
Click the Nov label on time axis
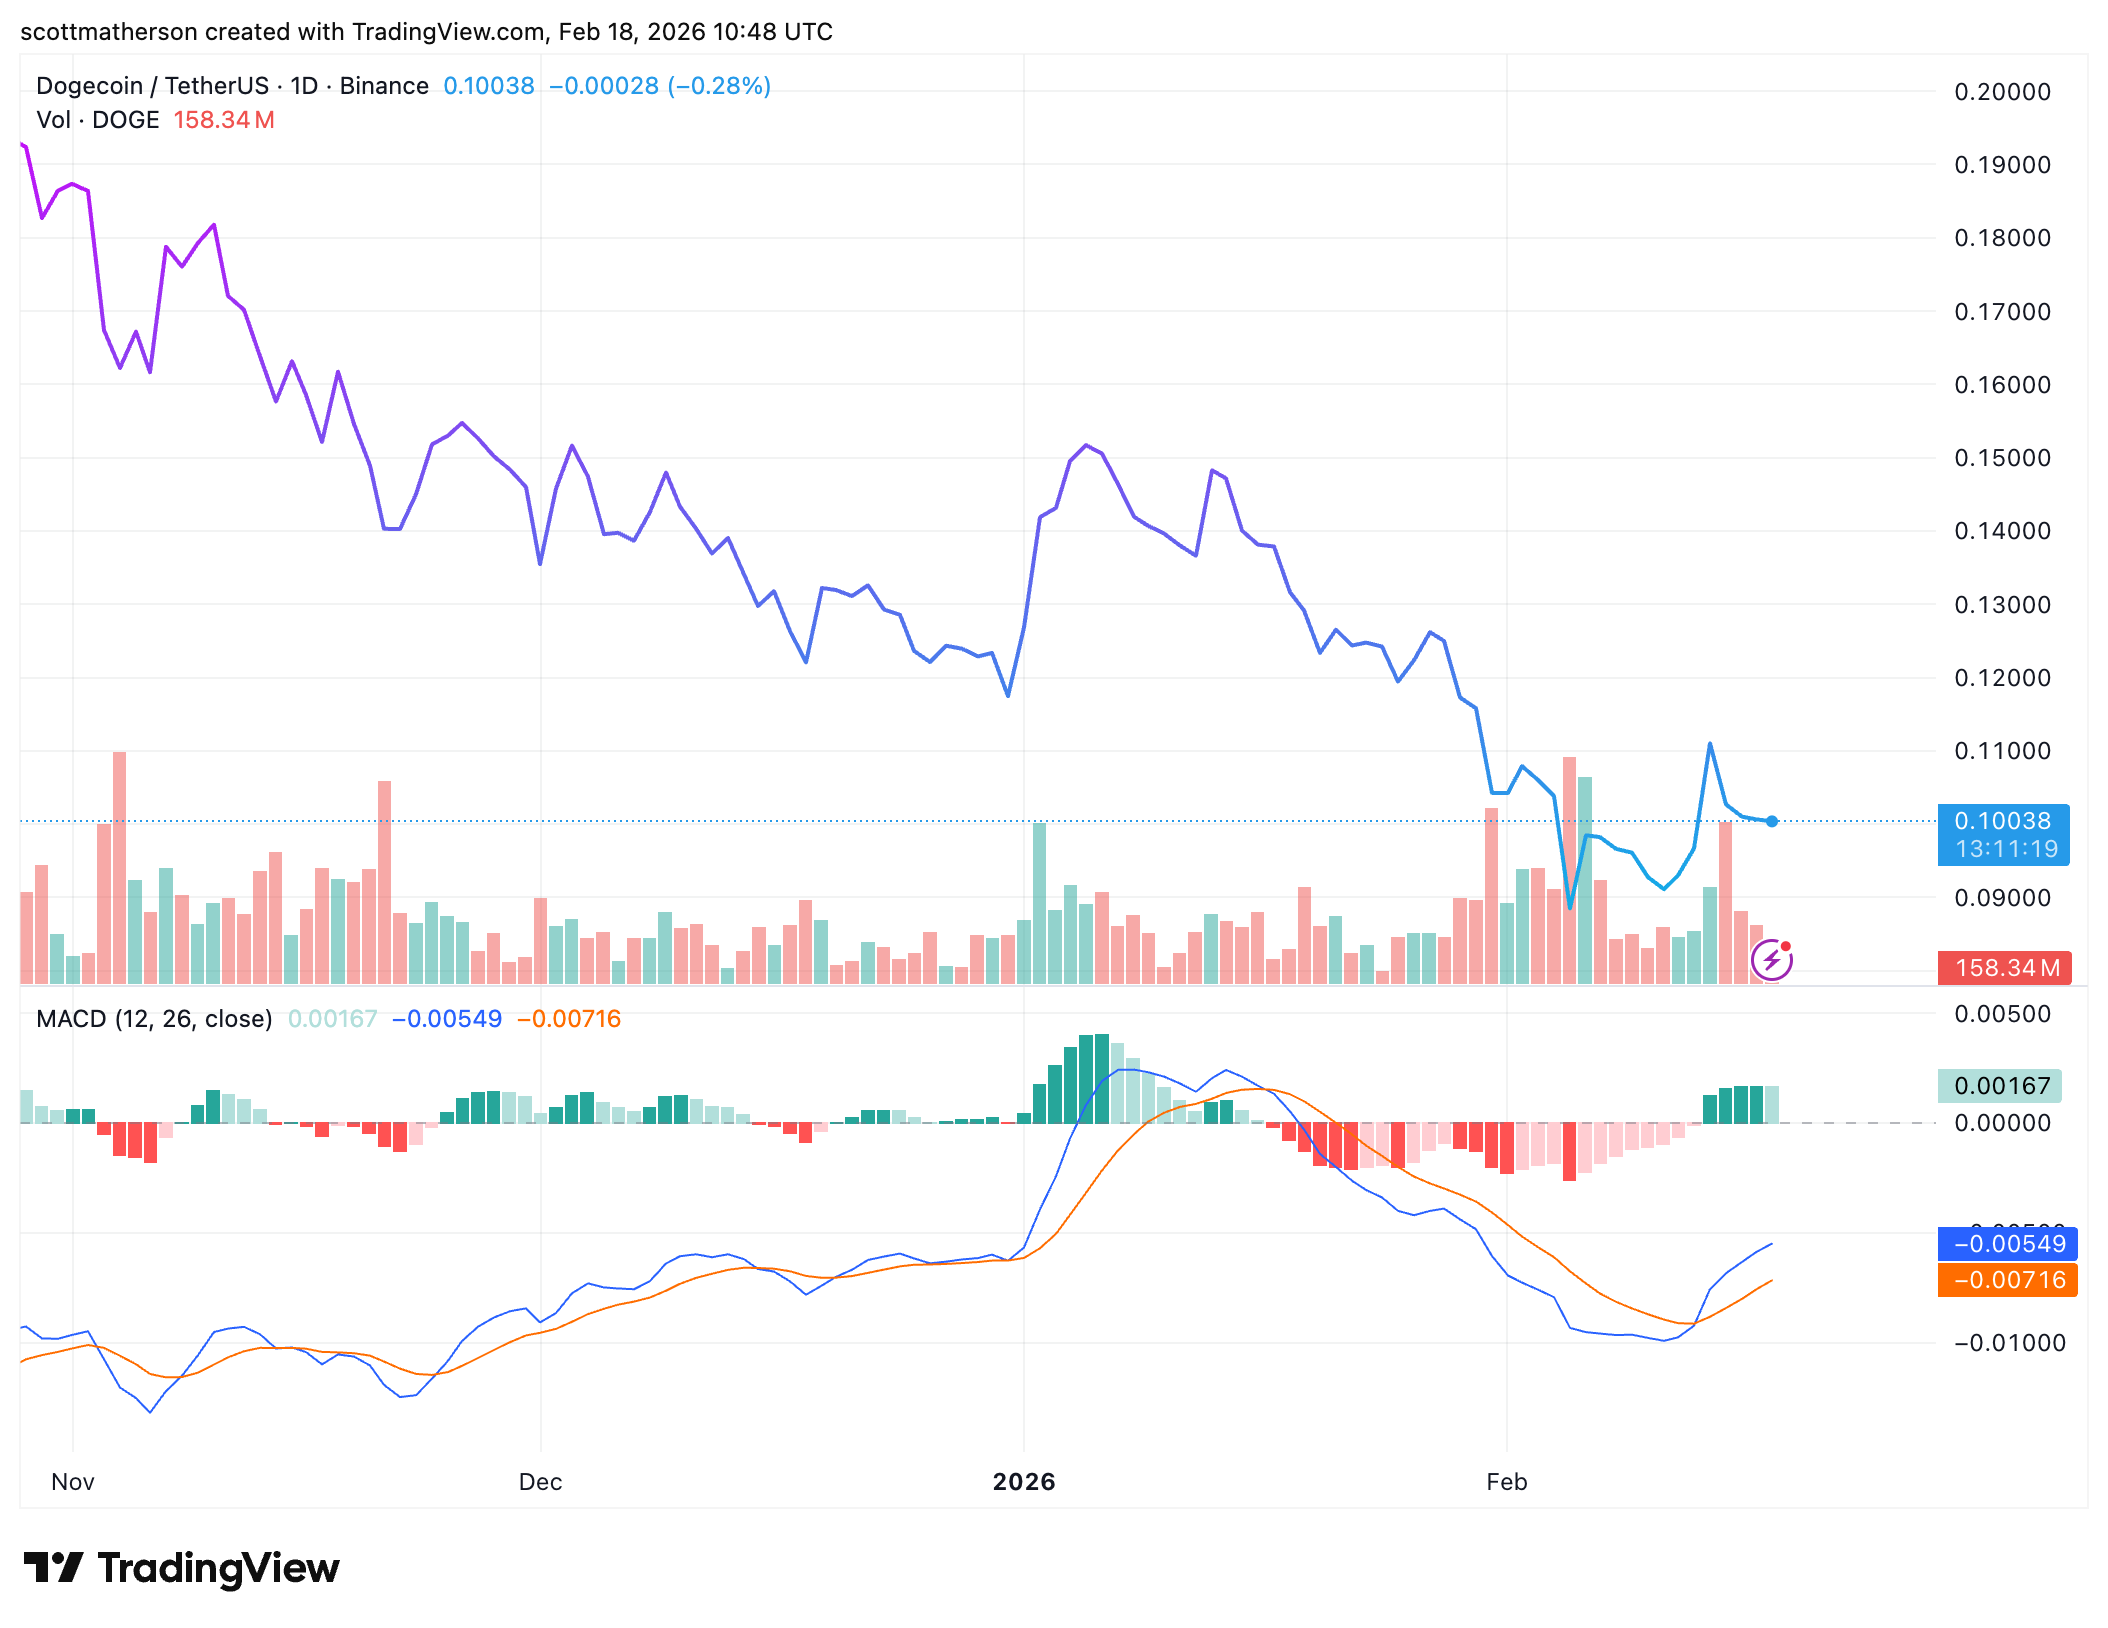72,1482
